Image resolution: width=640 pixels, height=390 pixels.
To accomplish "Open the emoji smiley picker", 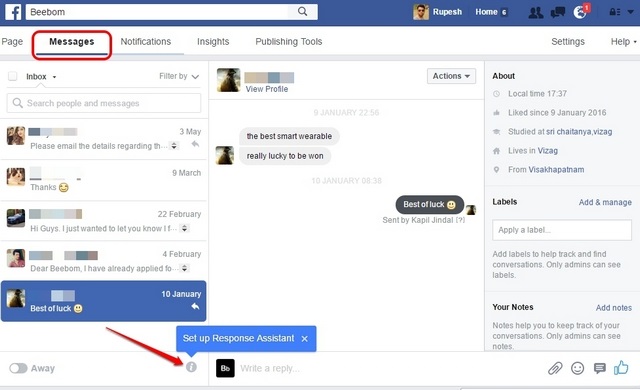I will point(577,368).
